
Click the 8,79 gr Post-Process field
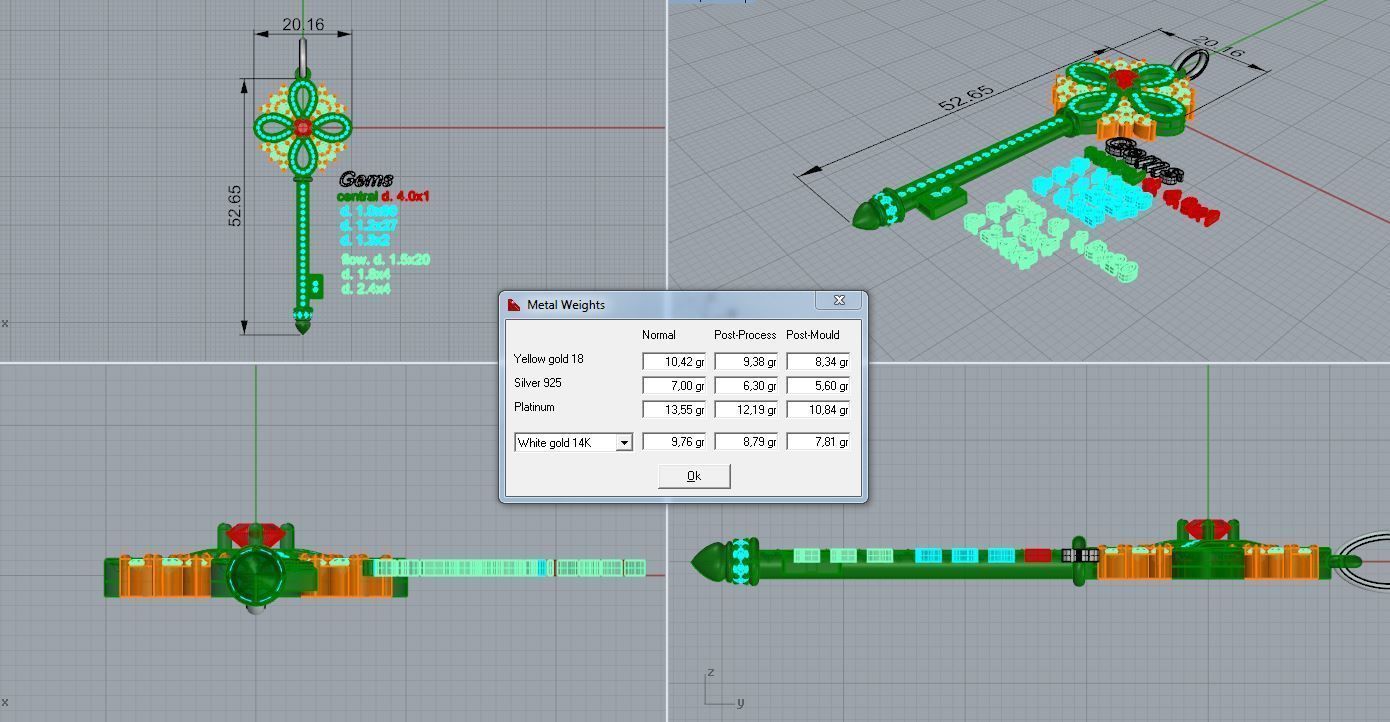tap(746, 441)
